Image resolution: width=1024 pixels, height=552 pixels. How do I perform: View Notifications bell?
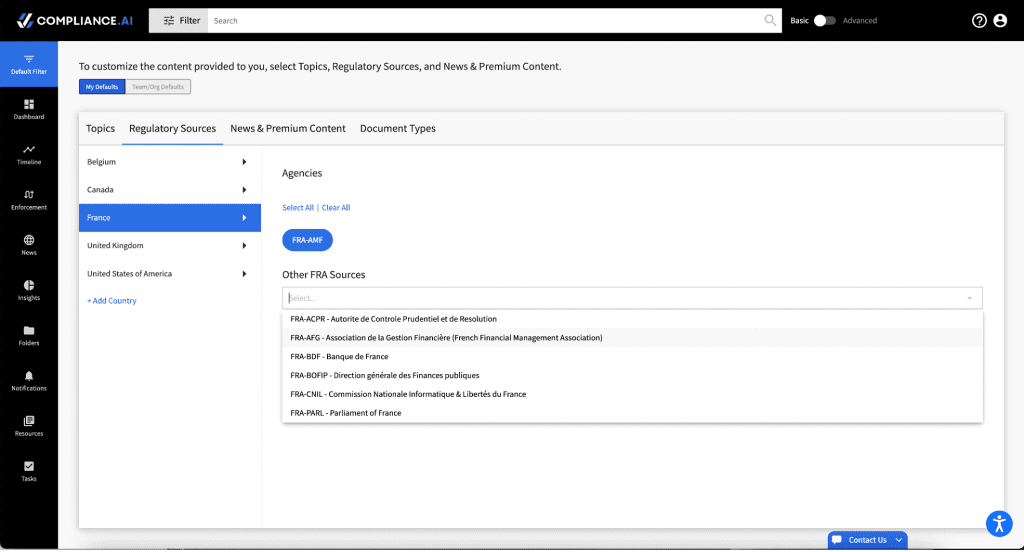pos(29,381)
